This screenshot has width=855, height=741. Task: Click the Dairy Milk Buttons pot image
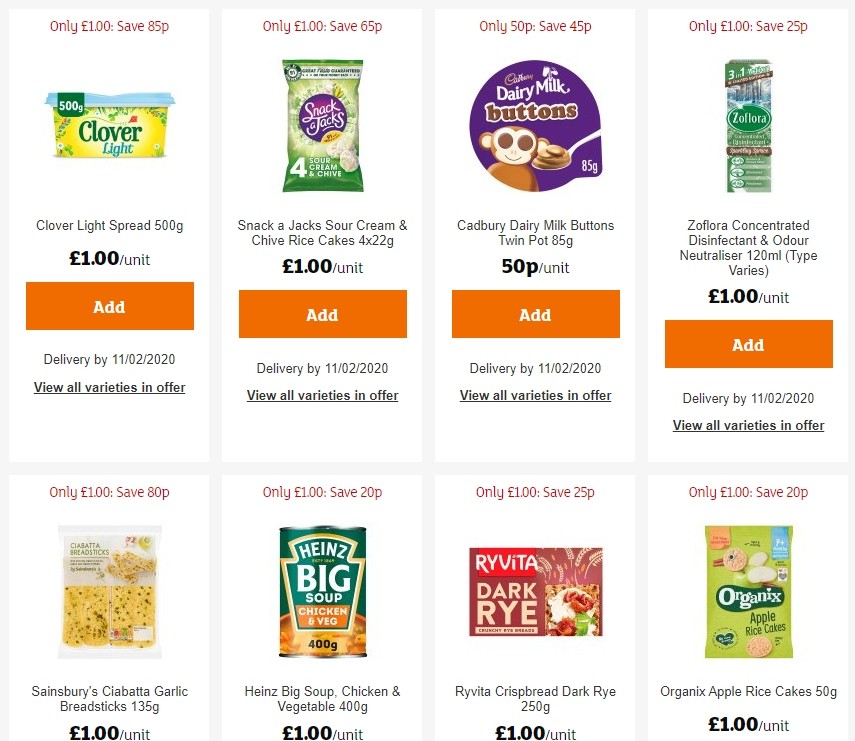(535, 125)
